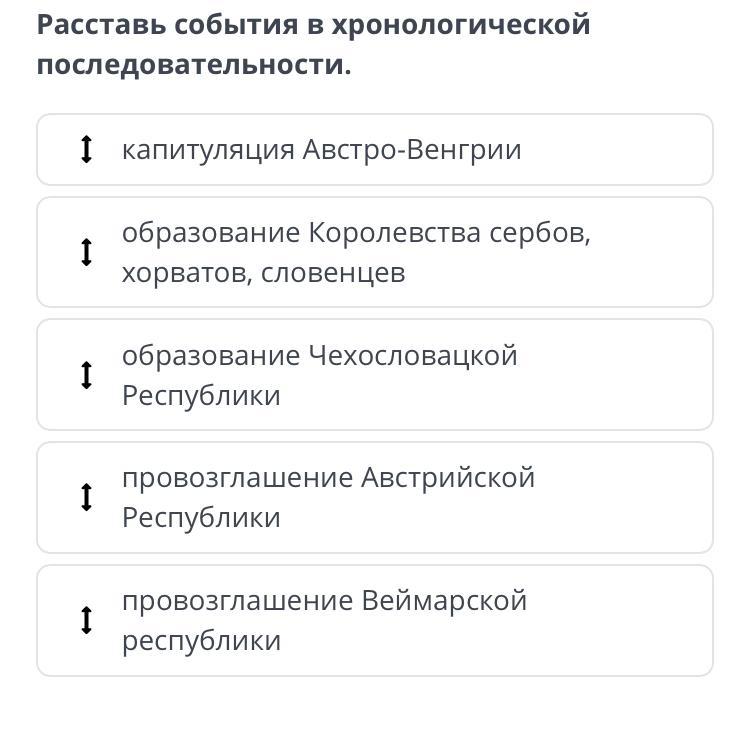
Task: Click the word 'сербов' in second item
Action: click(540, 233)
